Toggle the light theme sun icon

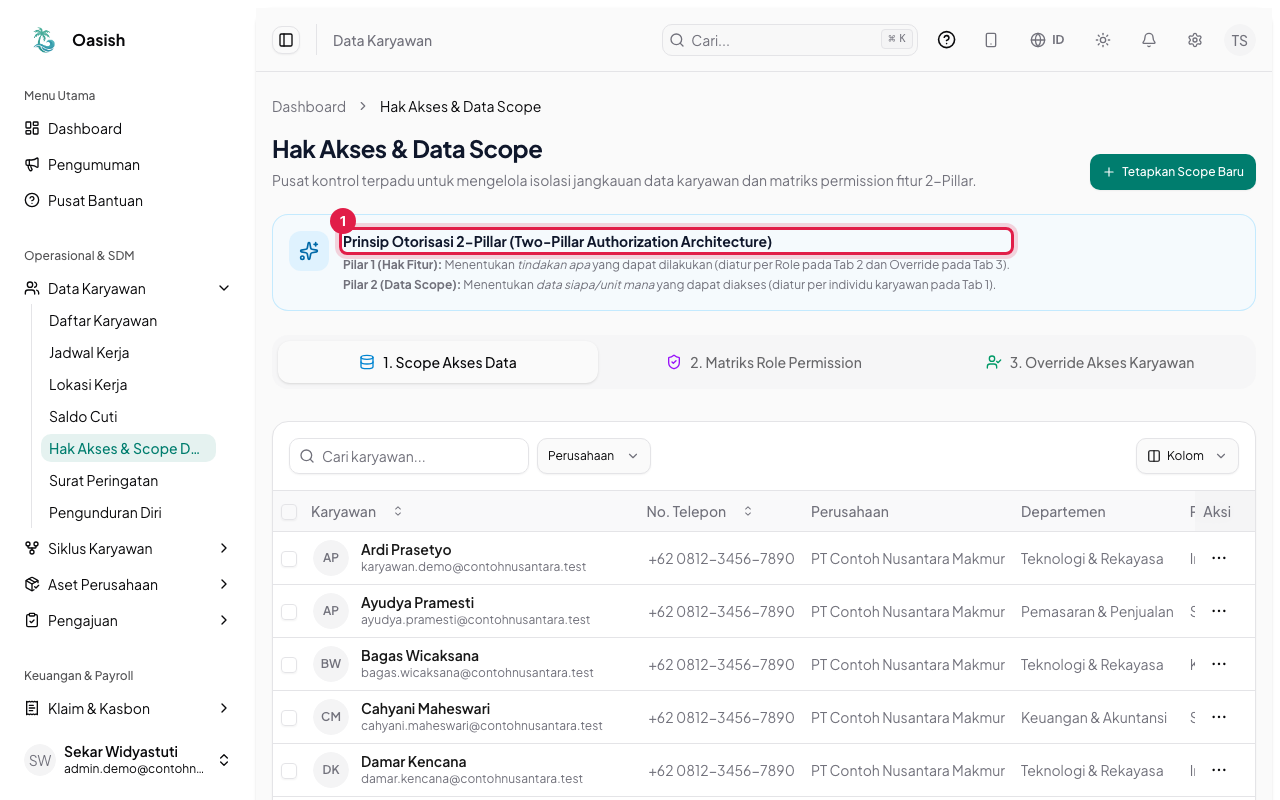click(x=1103, y=40)
